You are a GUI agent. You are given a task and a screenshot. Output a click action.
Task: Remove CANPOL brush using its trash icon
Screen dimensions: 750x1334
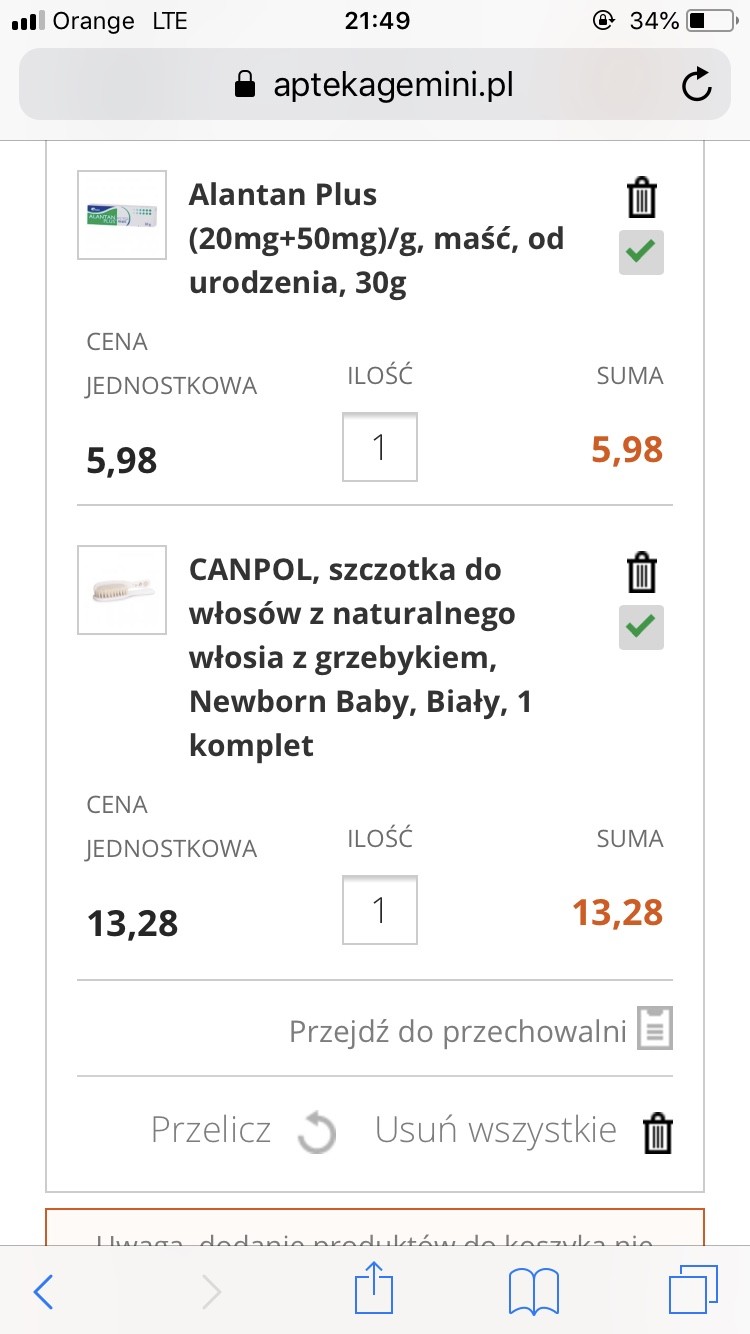coord(641,574)
